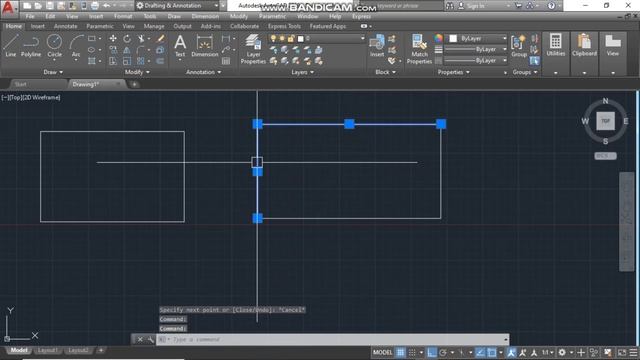
Task: Activate the Rotate tool
Action: (x=127, y=38)
